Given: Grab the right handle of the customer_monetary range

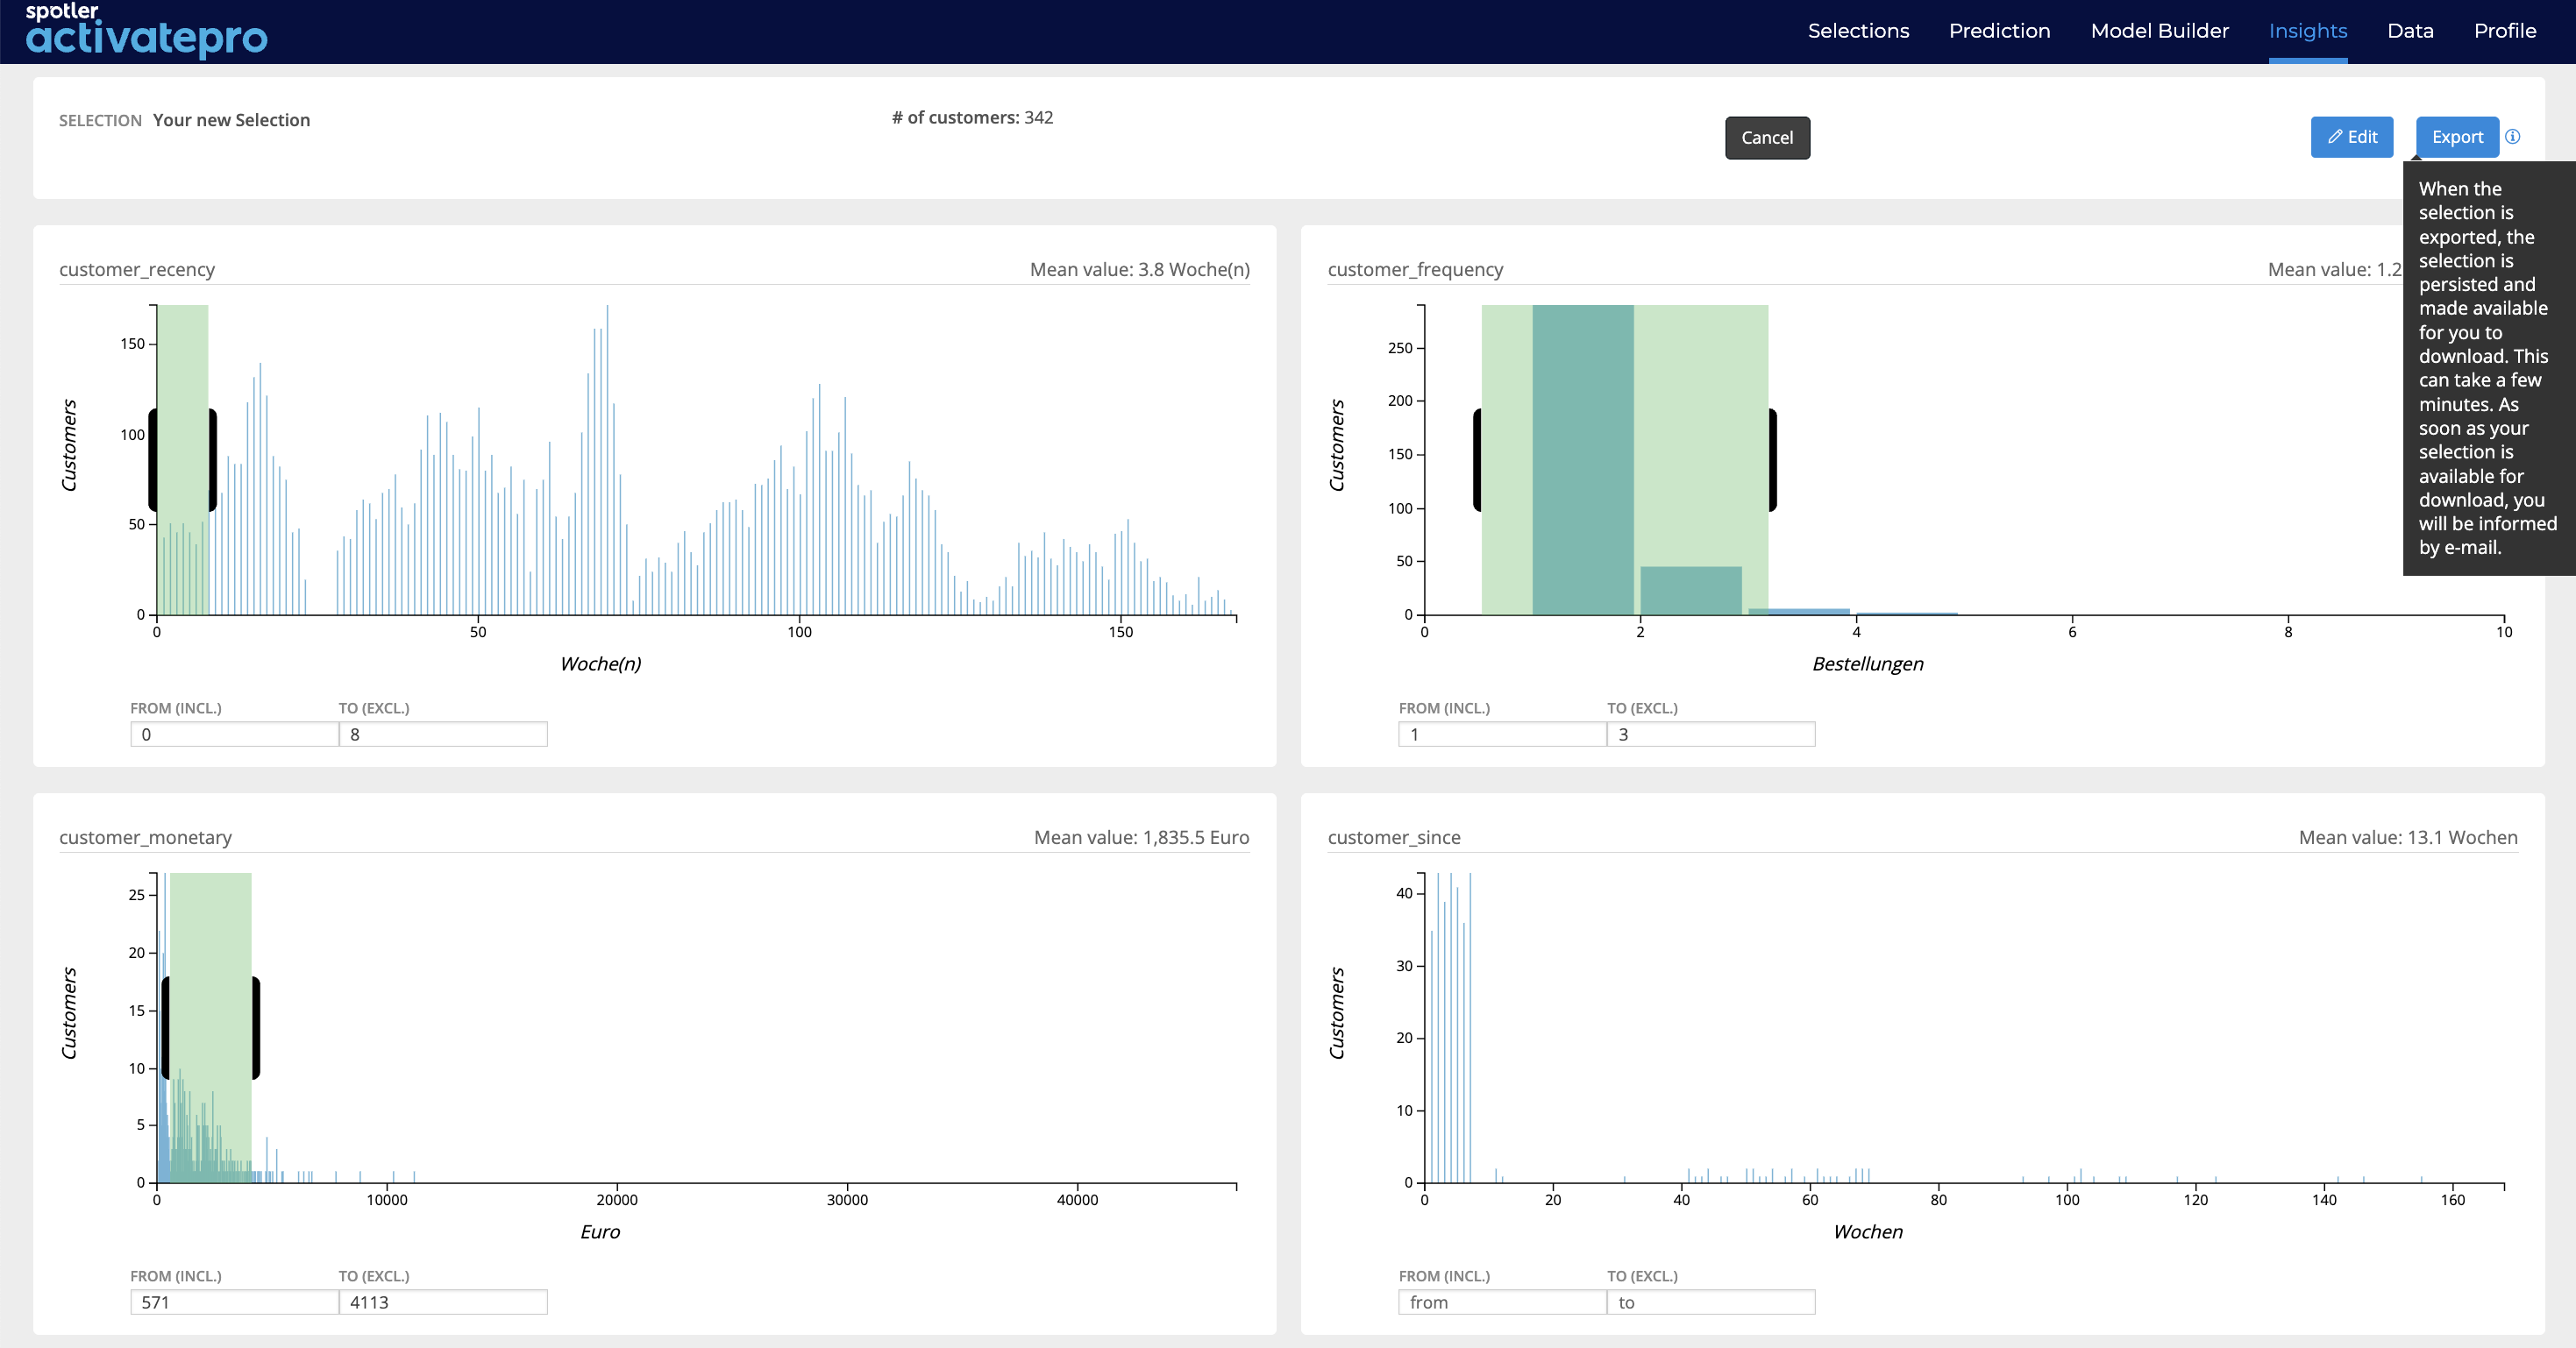Looking at the screenshot, I should point(255,1028).
